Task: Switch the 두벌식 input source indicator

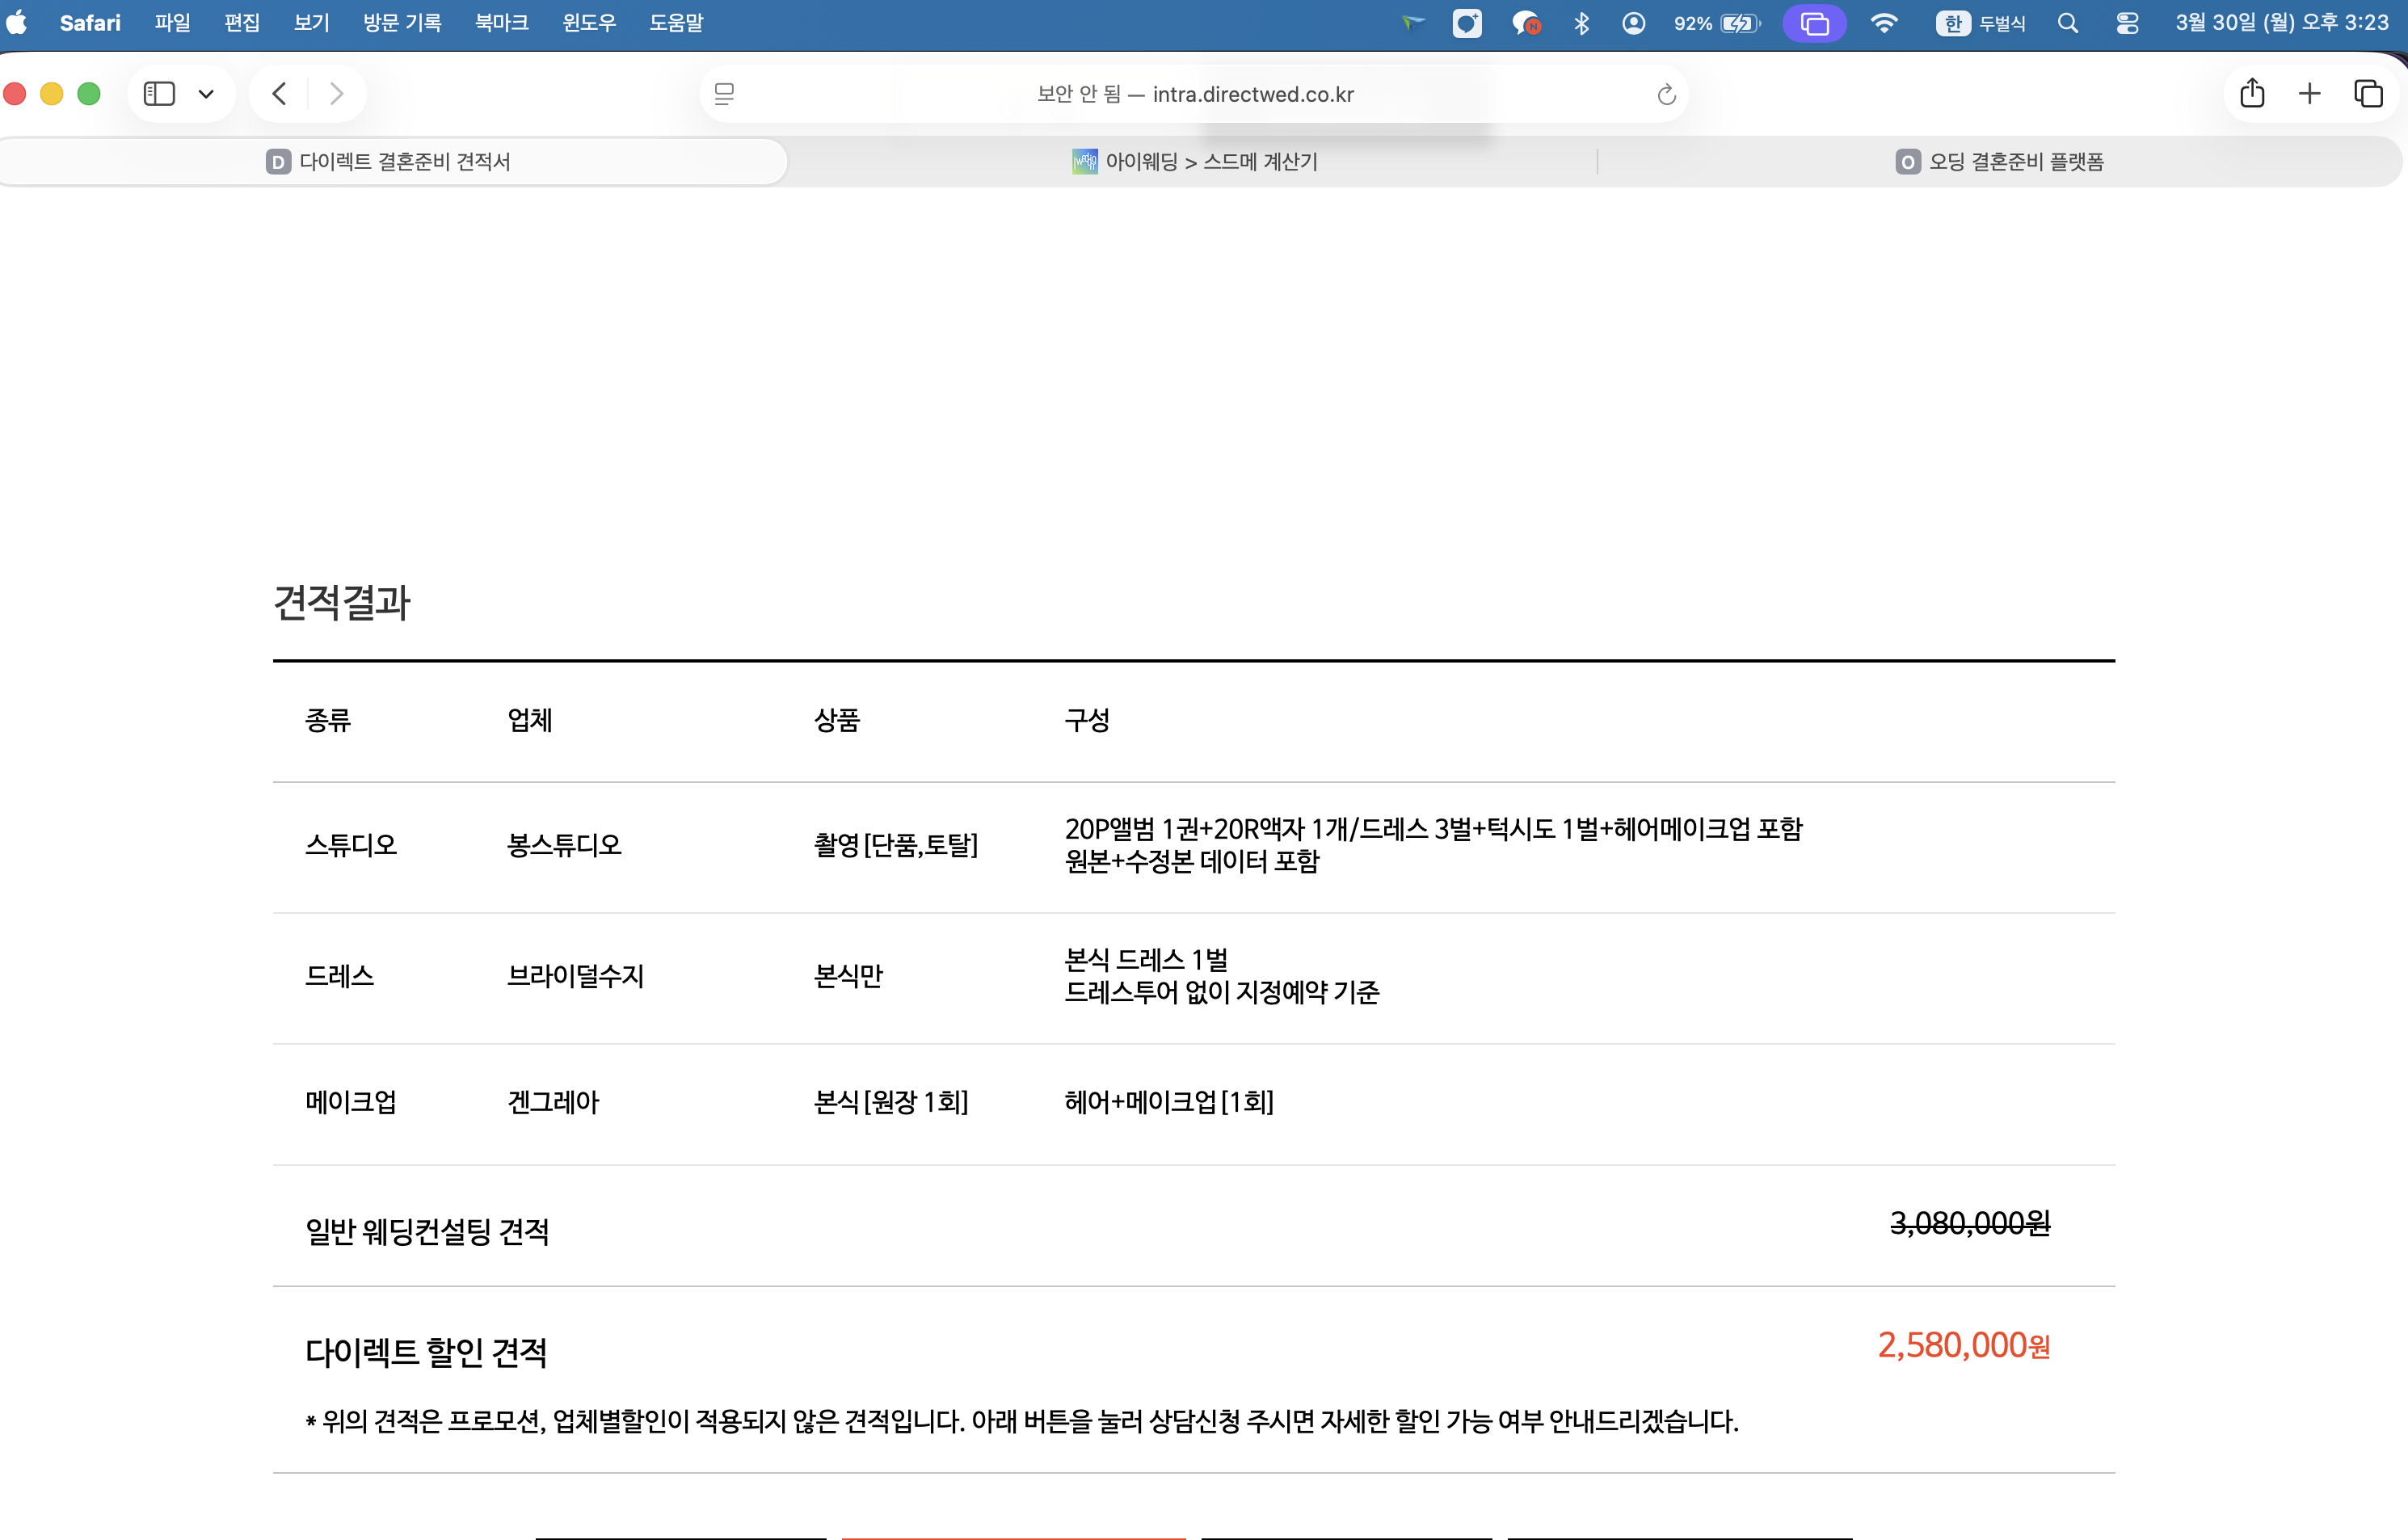Action: [x=1986, y=22]
